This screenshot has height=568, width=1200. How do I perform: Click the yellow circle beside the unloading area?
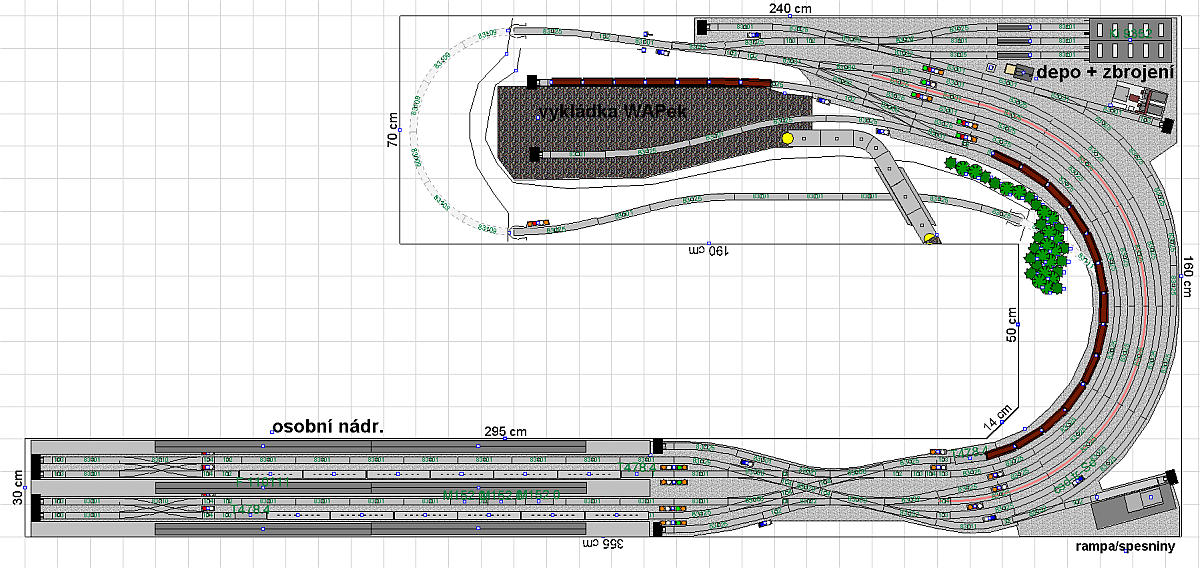787,138
